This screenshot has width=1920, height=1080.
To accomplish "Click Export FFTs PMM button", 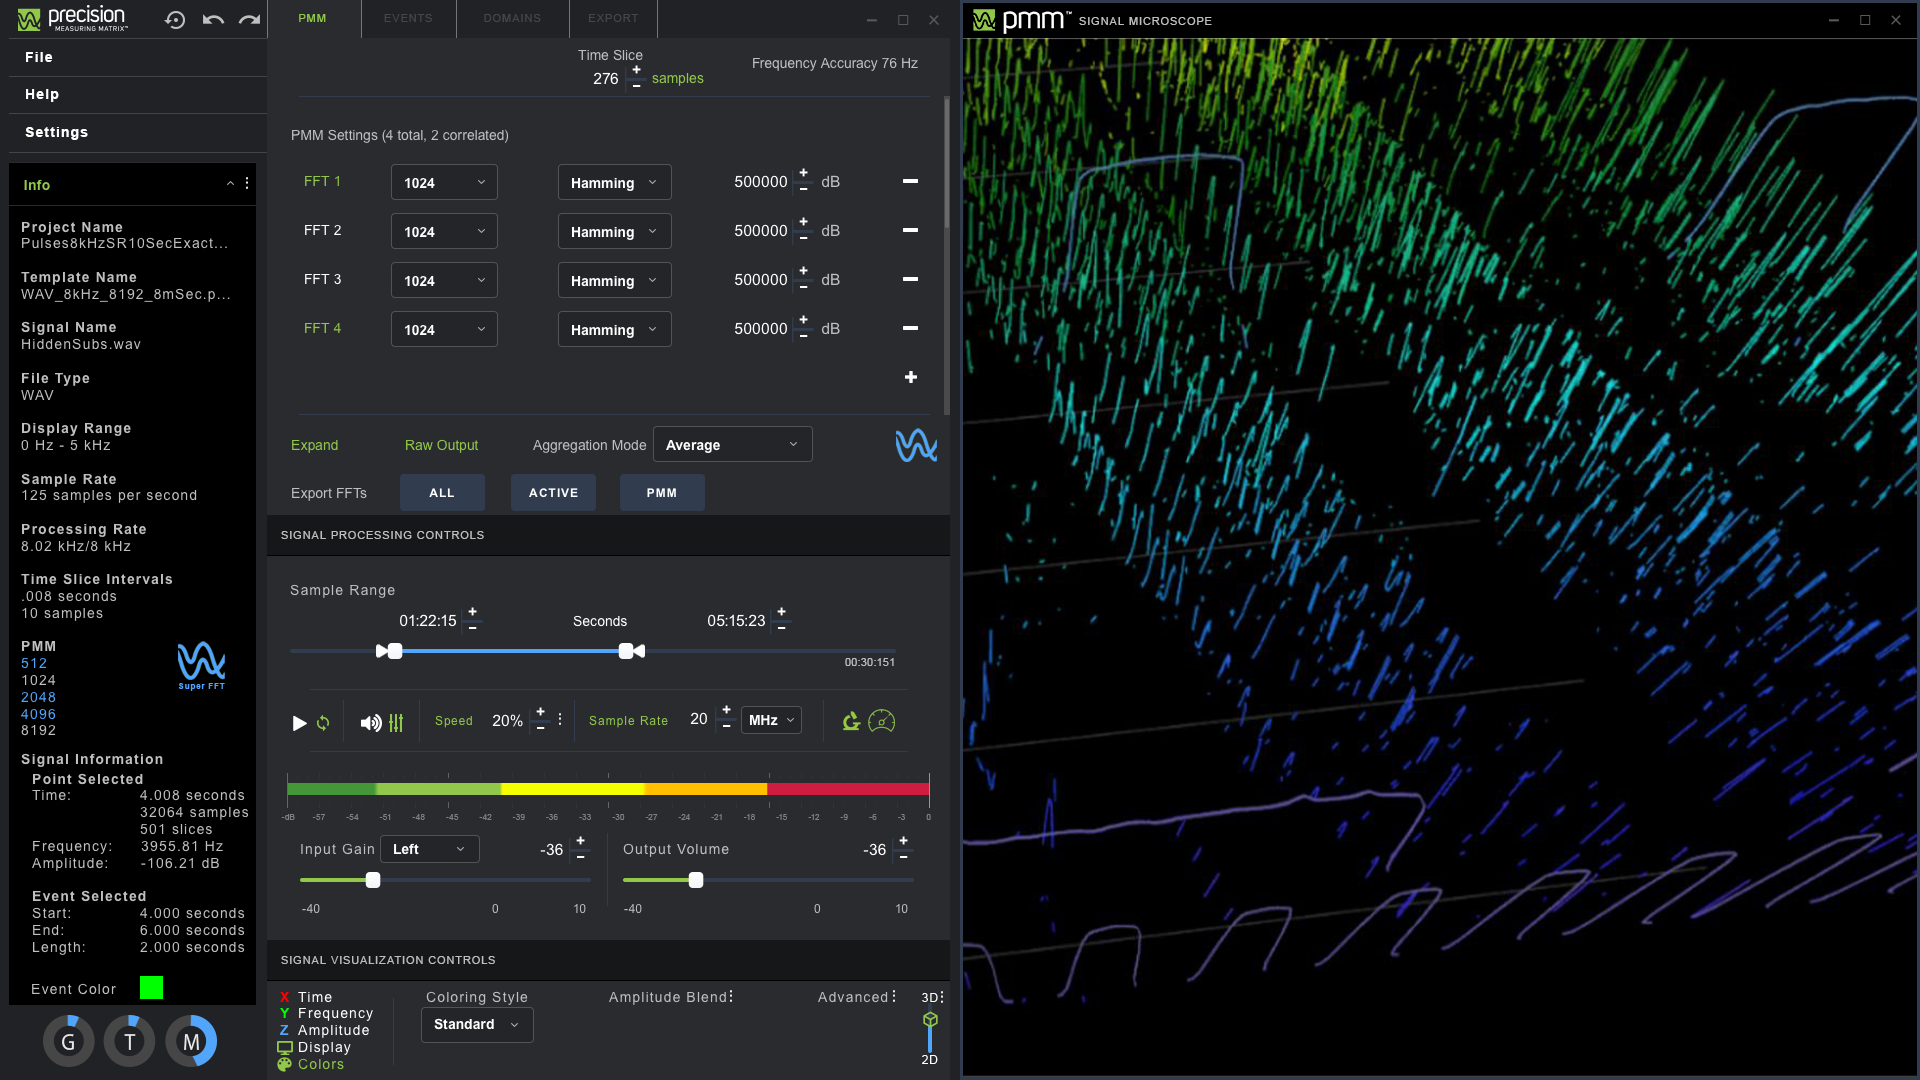I will click(x=662, y=493).
